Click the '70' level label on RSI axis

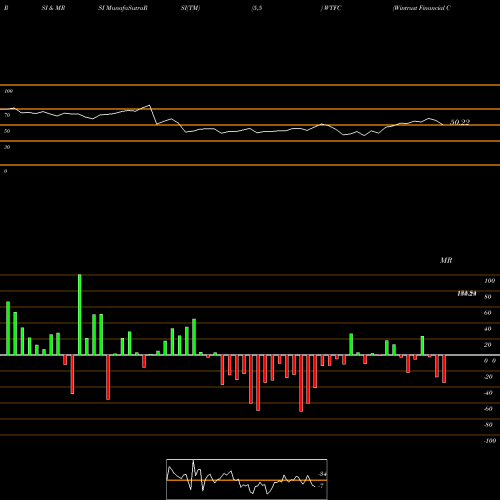[x=7, y=115]
